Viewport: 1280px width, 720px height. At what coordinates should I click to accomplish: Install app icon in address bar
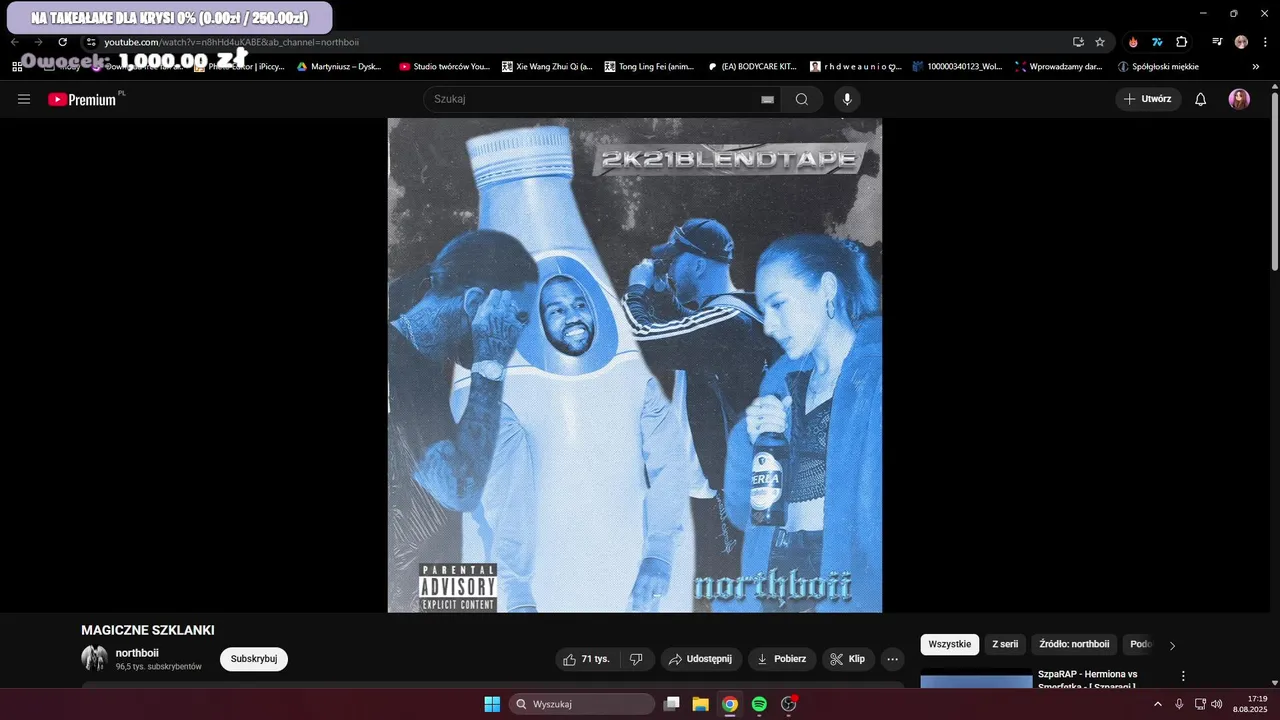click(x=1078, y=42)
